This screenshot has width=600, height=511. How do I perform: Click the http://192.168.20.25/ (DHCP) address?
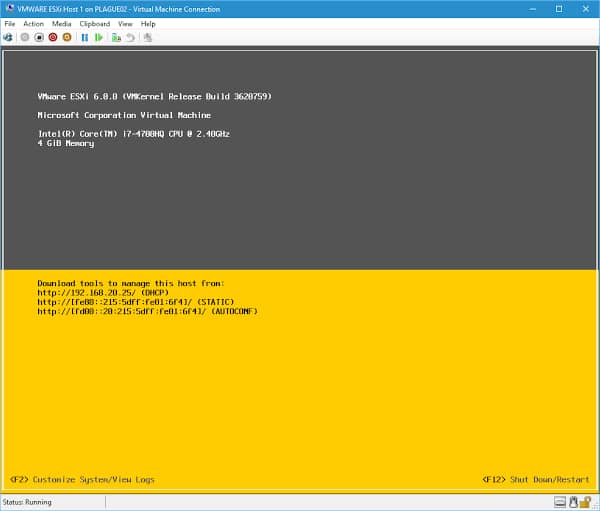pos(103,293)
